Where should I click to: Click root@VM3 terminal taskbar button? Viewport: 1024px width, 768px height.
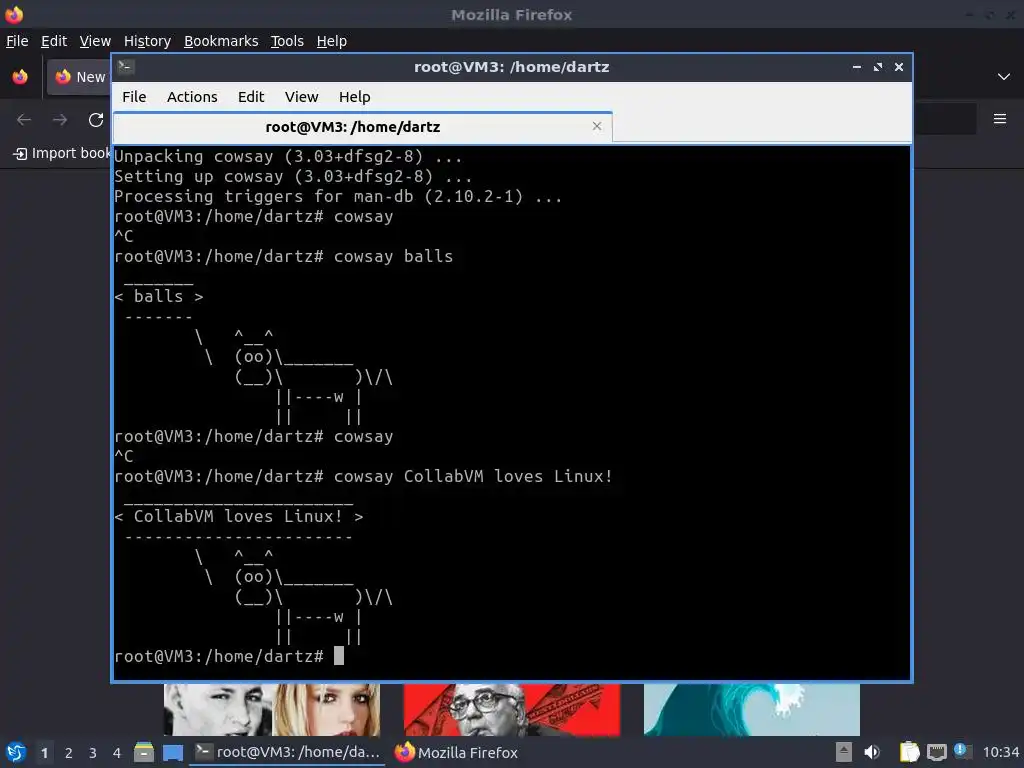click(x=288, y=752)
